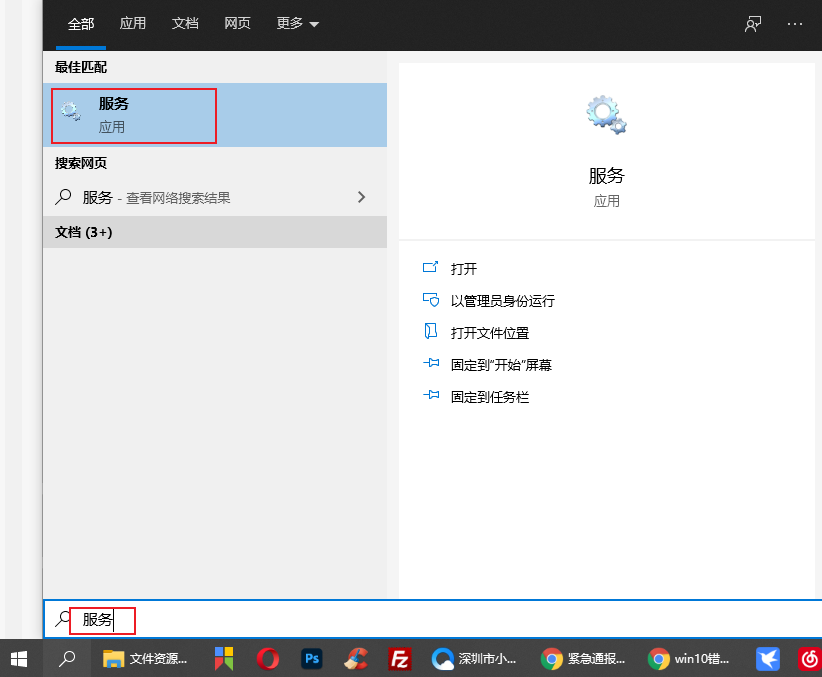Click the NetEase Music taskbar icon

click(x=809, y=658)
